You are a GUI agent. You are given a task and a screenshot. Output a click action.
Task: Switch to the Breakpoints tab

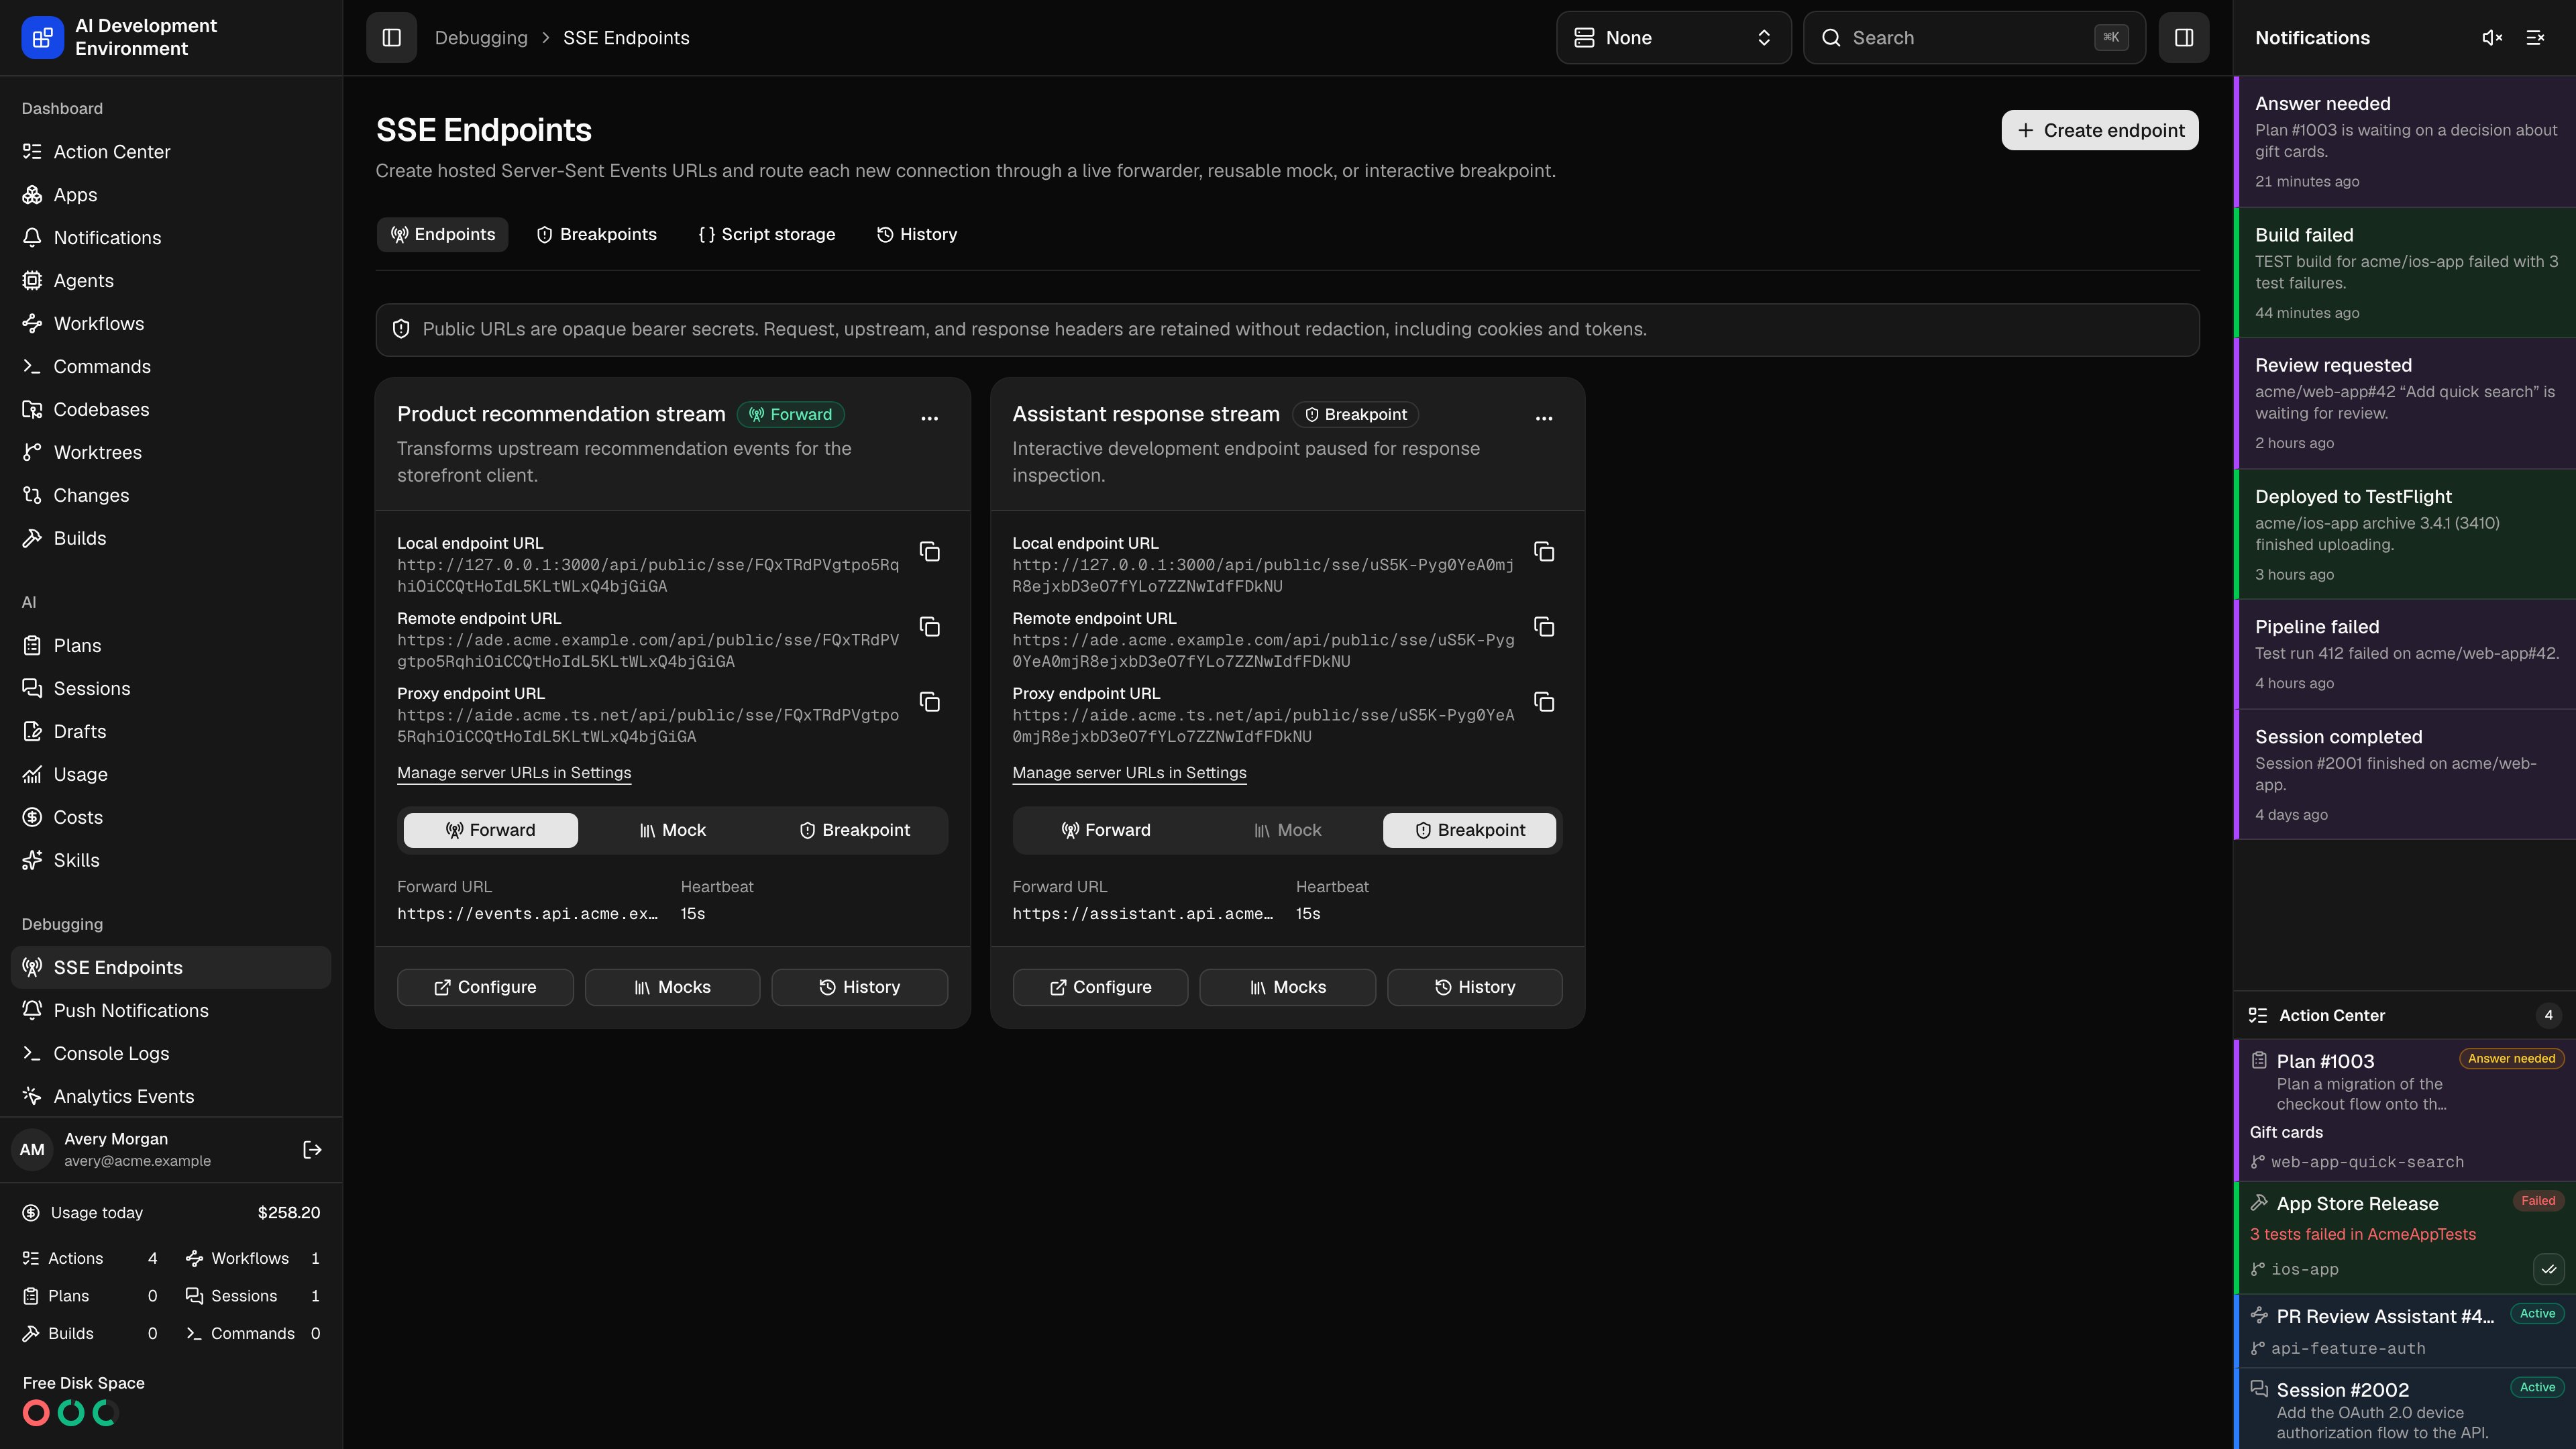click(x=597, y=234)
